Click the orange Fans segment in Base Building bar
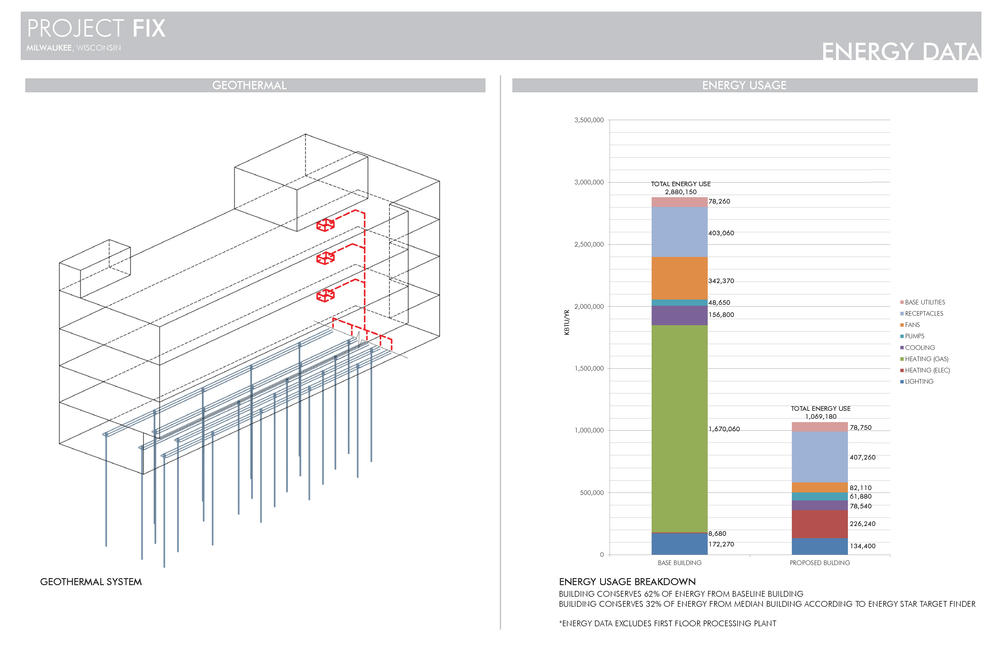Viewport: 1000px width, 647px height. point(679,278)
